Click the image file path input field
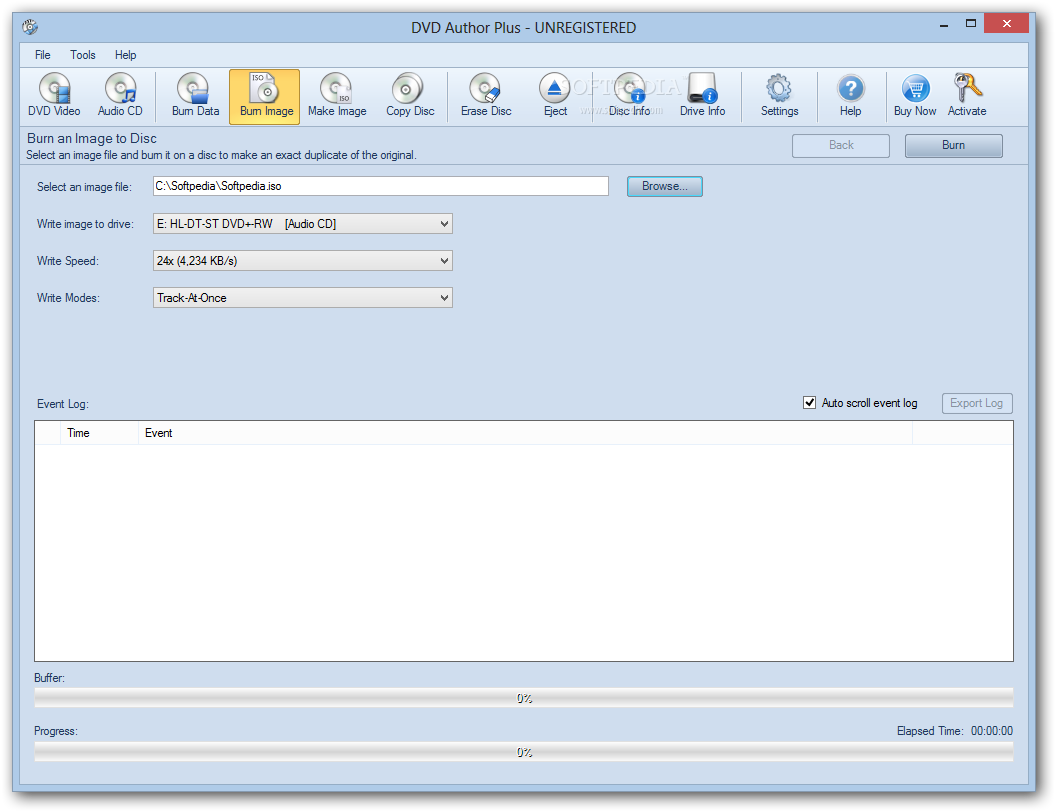The width and height of the screenshot is (1056, 812). [381, 187]
